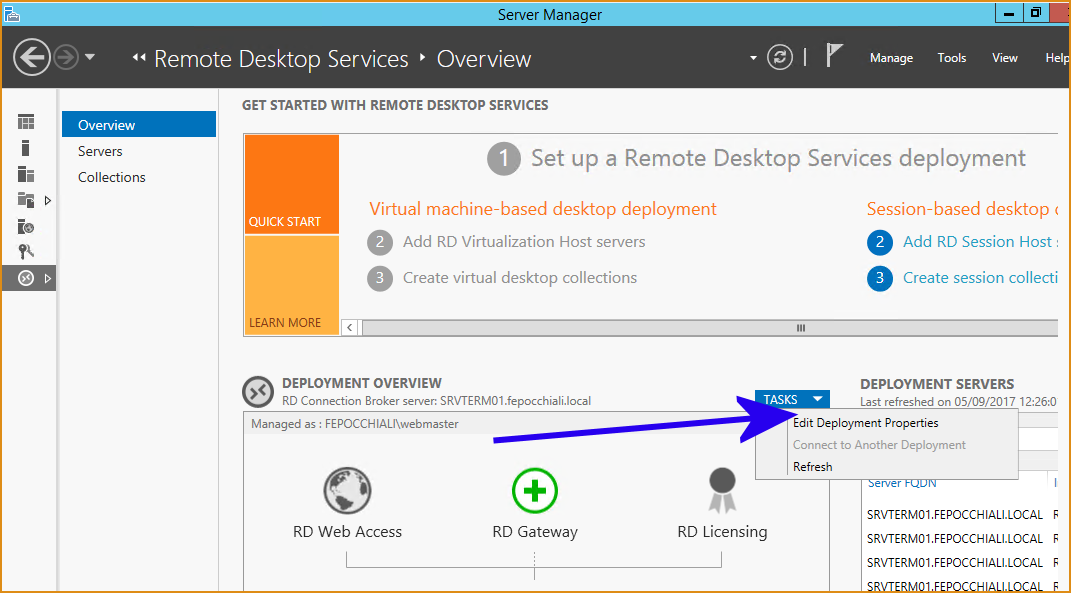Click the breadcrumb double-arrow before Remote Desktop Services
1071x593 pixels.
(139, 58)
